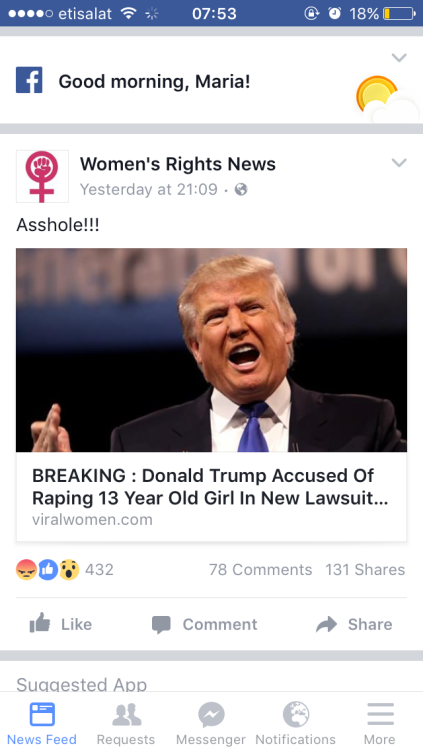423x750 pixels.
Task: Open Women's Rights News profile picture
Action: 43,176
